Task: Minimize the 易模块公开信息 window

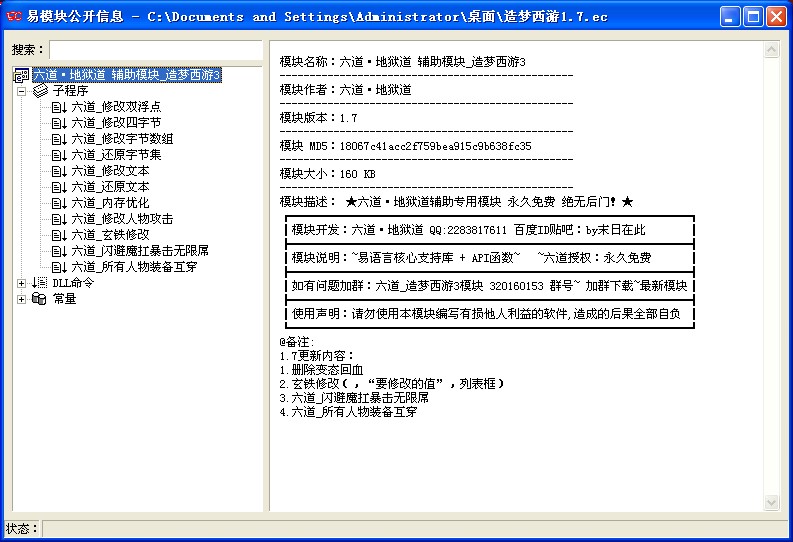Action: pos(729,17)
